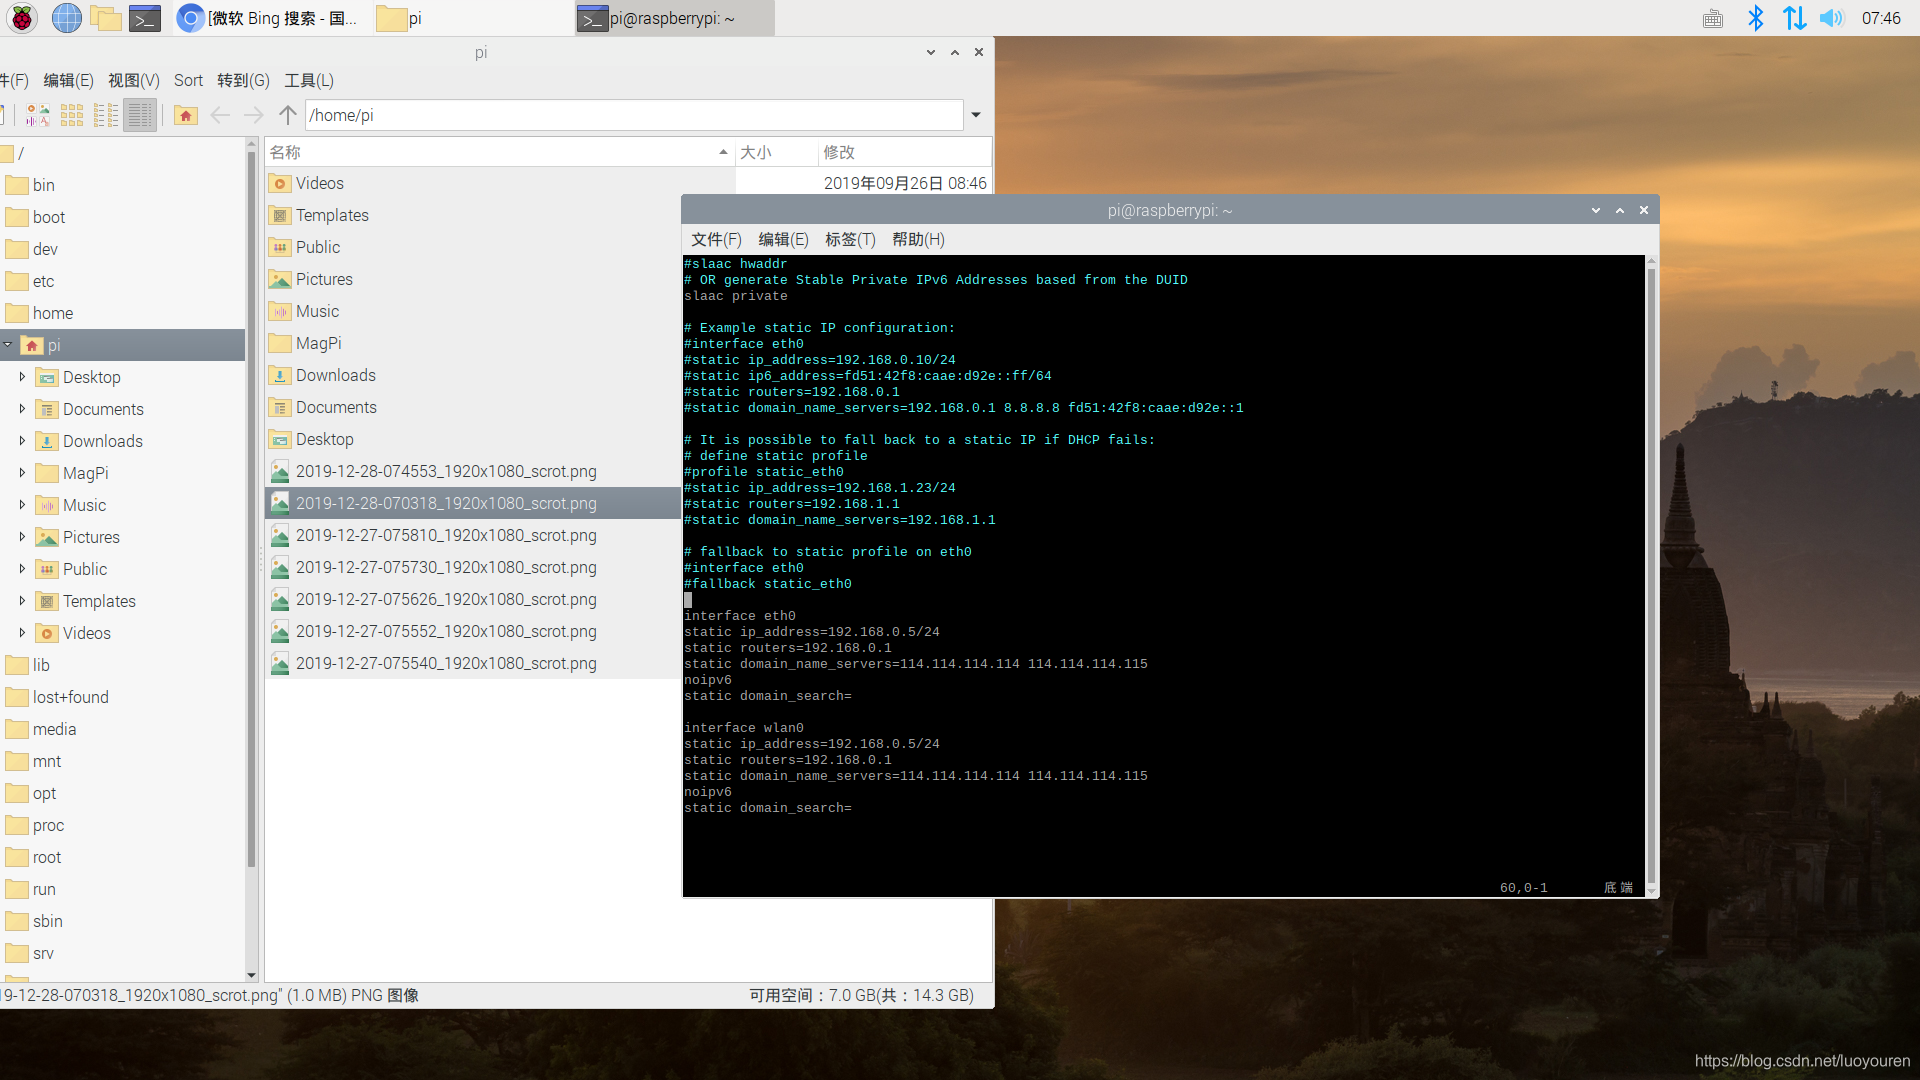Open the volume control icon
The image size is (1920, 1080).
[1831, 18]
